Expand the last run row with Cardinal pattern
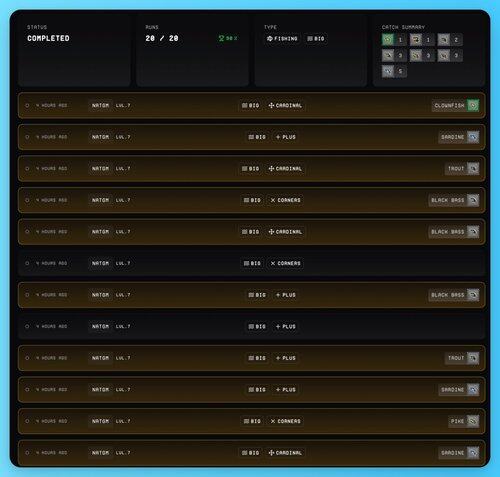The width and height of the screenshot is (500, 477). 252,453
